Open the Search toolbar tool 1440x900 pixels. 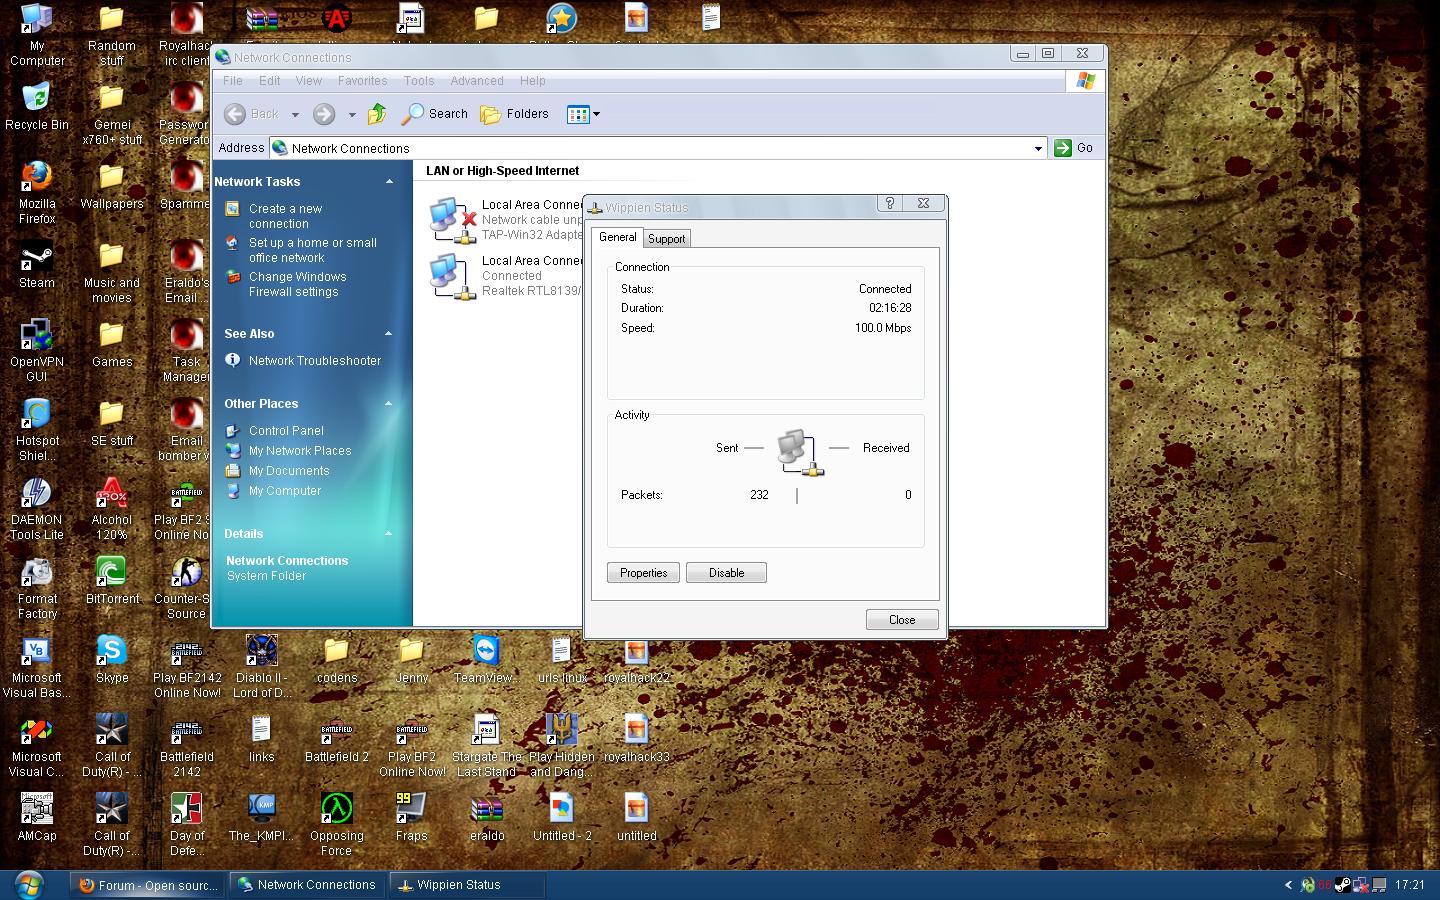click(435, 114)
